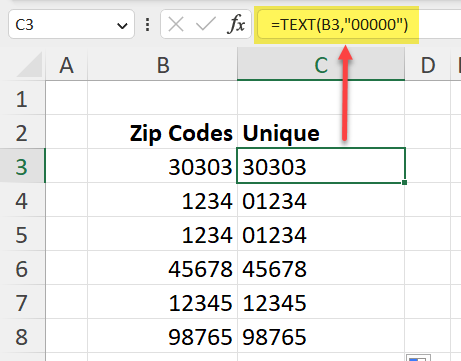Select the Zip Codes header cell

(x=163, y=133)
